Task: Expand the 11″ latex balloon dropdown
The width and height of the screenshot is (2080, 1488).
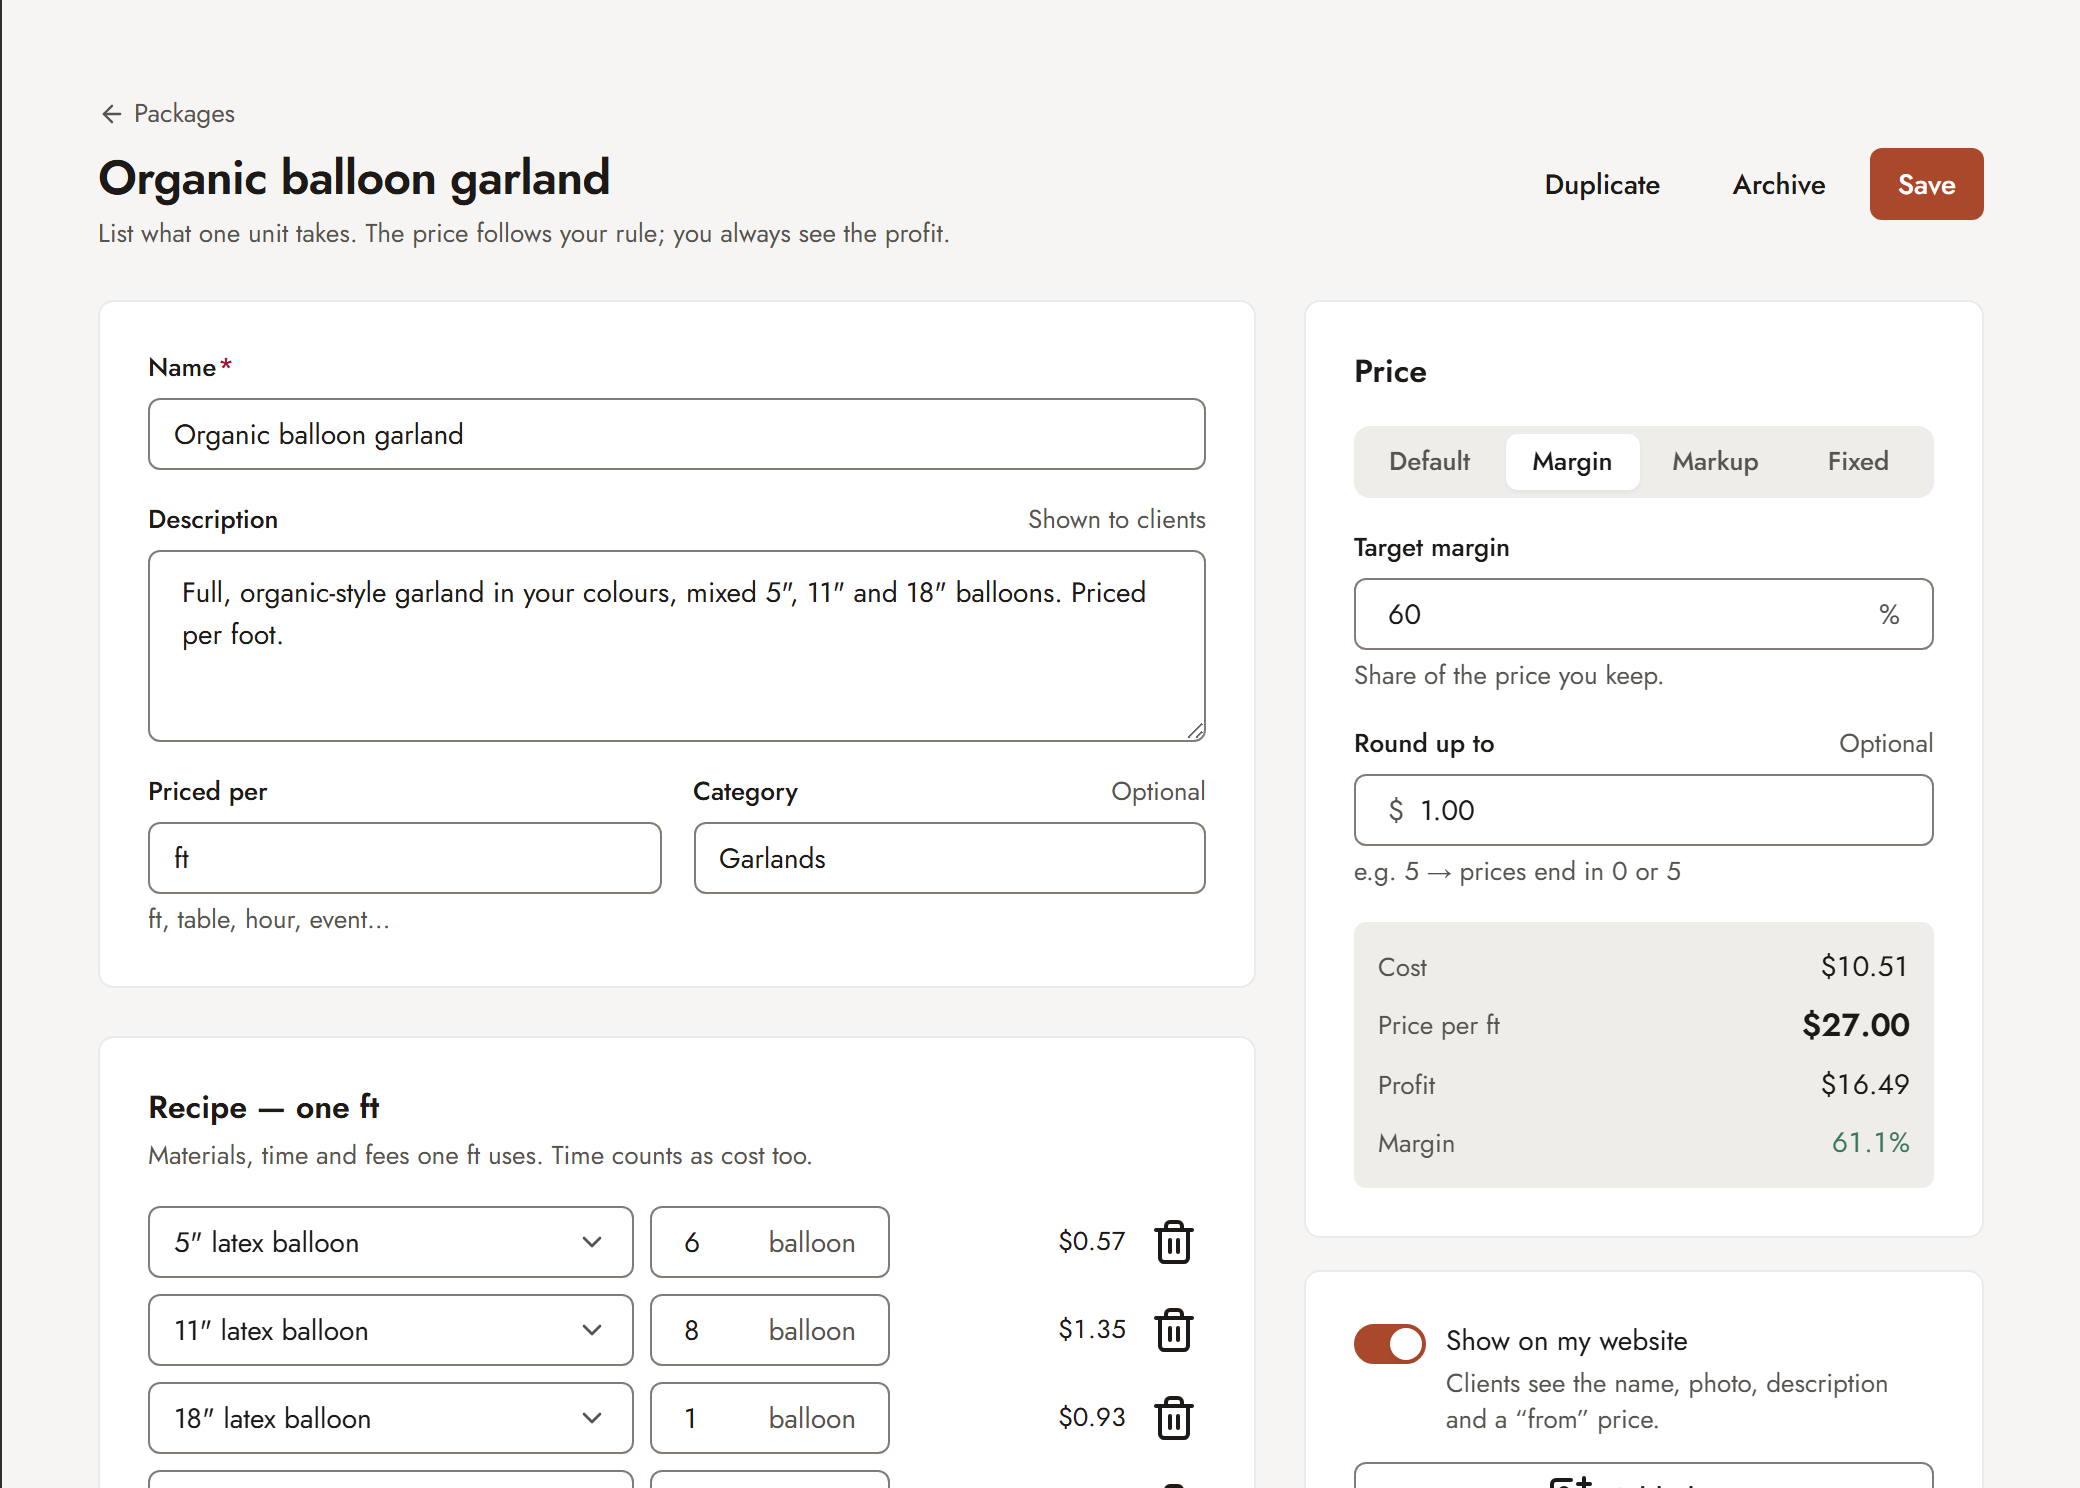Action: pos(391,1330)
